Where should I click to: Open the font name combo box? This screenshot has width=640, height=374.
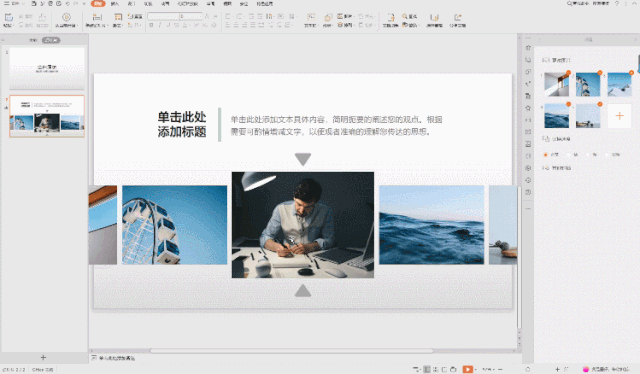pos(163,16)
